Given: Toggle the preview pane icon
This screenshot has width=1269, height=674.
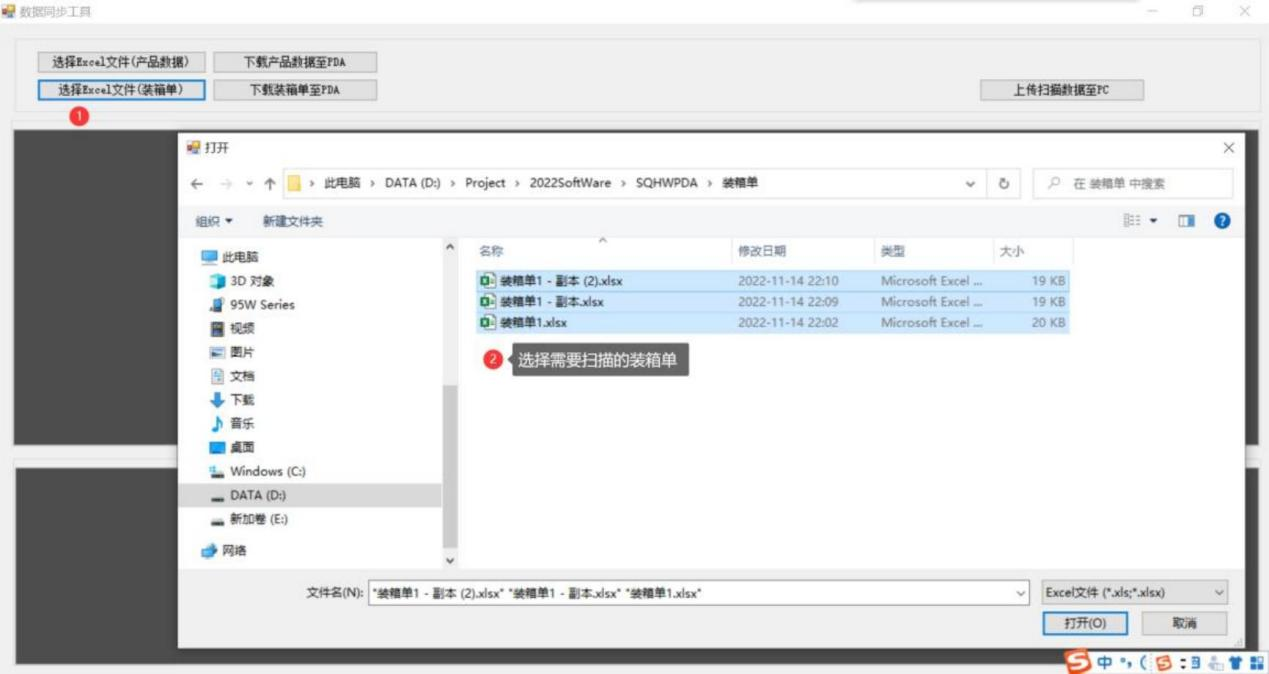Looking at the screenshot, I should pos(1187,221).
